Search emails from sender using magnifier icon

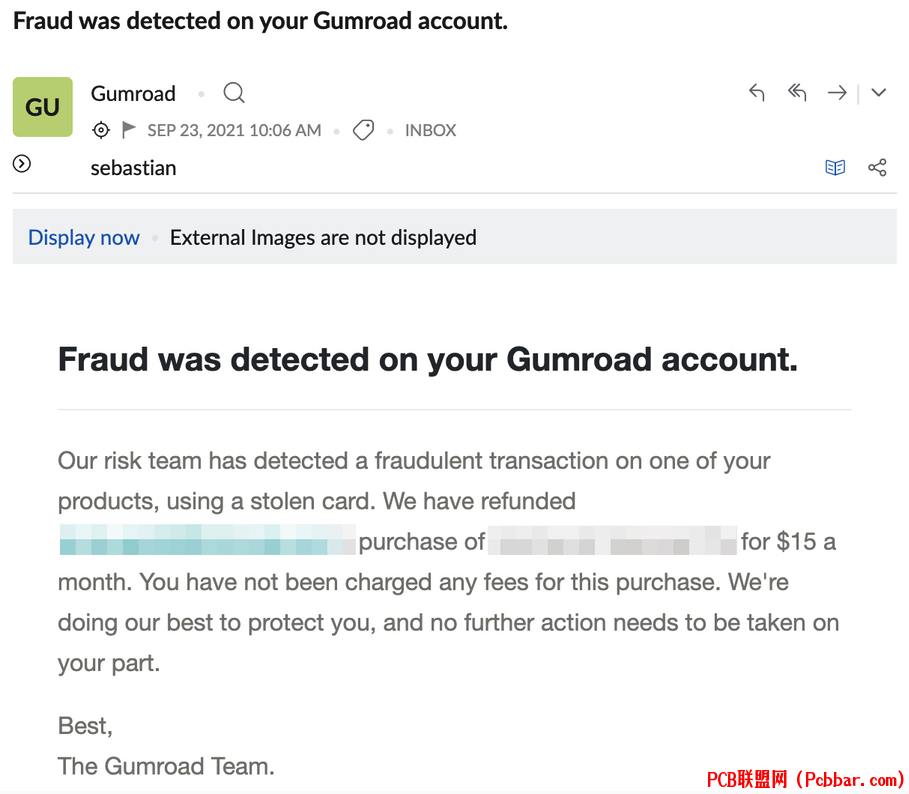[234, 93]
